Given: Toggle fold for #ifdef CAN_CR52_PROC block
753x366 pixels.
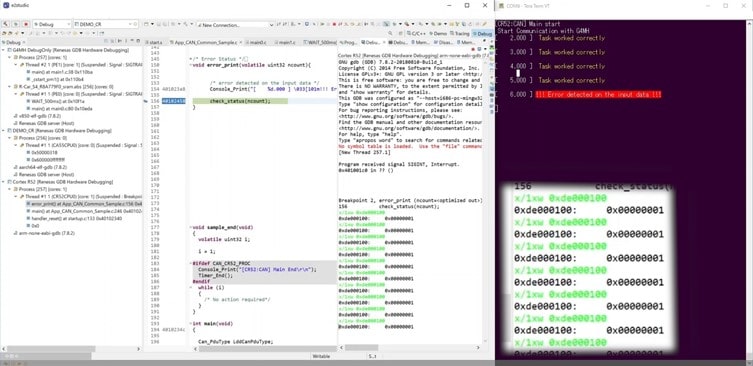Looking at the screenshot, I should point(191,263).
